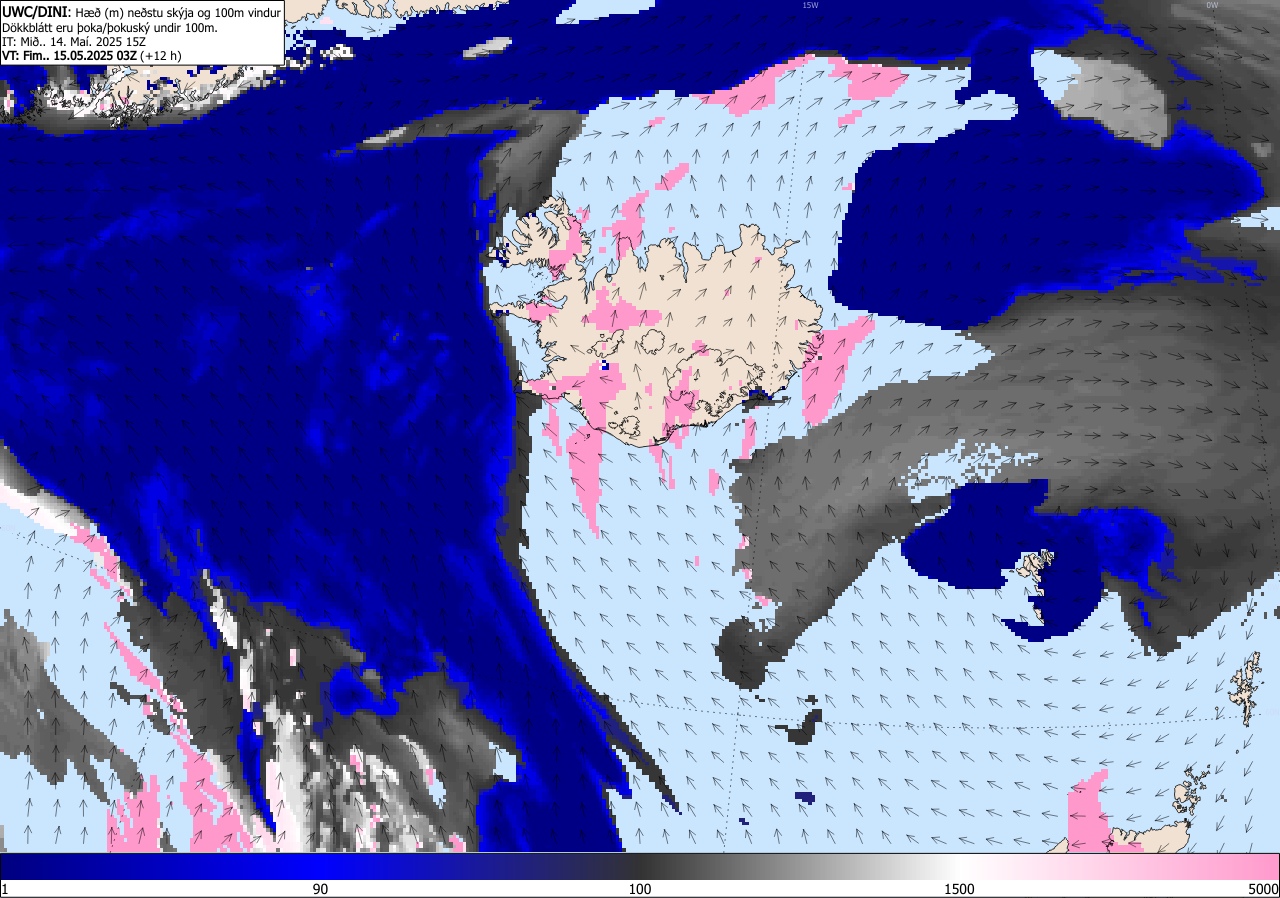
Task: Click the "UWC/DINI:" title label
Action: coord(35,12)
